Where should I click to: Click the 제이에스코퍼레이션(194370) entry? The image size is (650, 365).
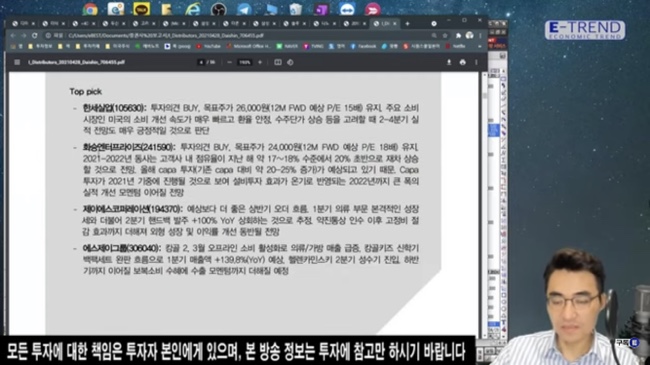coord(133,209)
